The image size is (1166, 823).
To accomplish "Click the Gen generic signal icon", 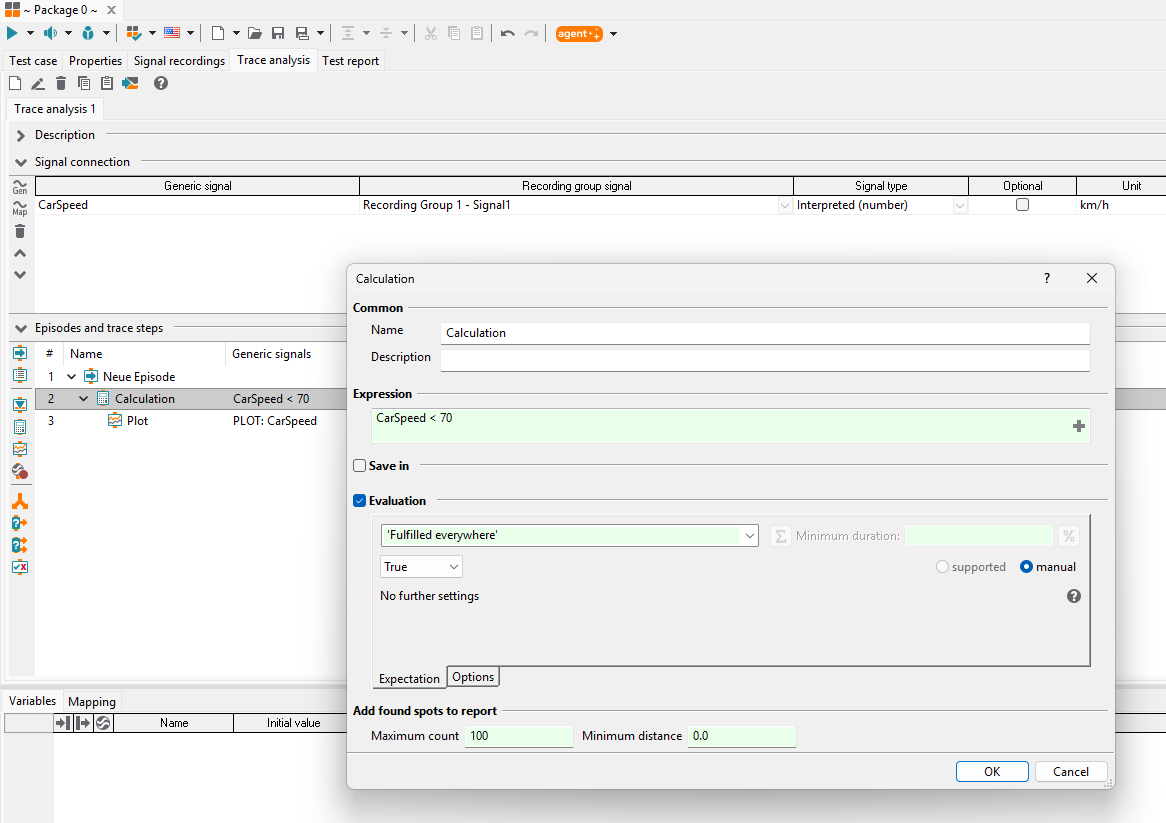I will 20,186.
